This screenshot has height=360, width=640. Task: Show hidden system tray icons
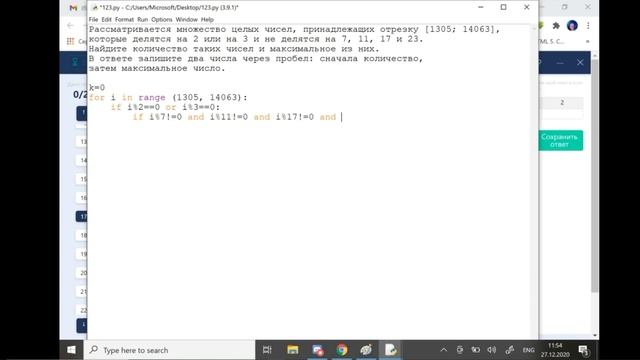point(444,350)
